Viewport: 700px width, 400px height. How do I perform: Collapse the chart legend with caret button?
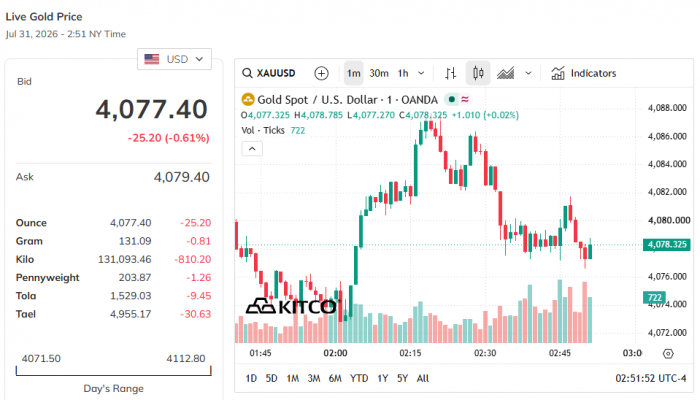[x=252, y=149]
